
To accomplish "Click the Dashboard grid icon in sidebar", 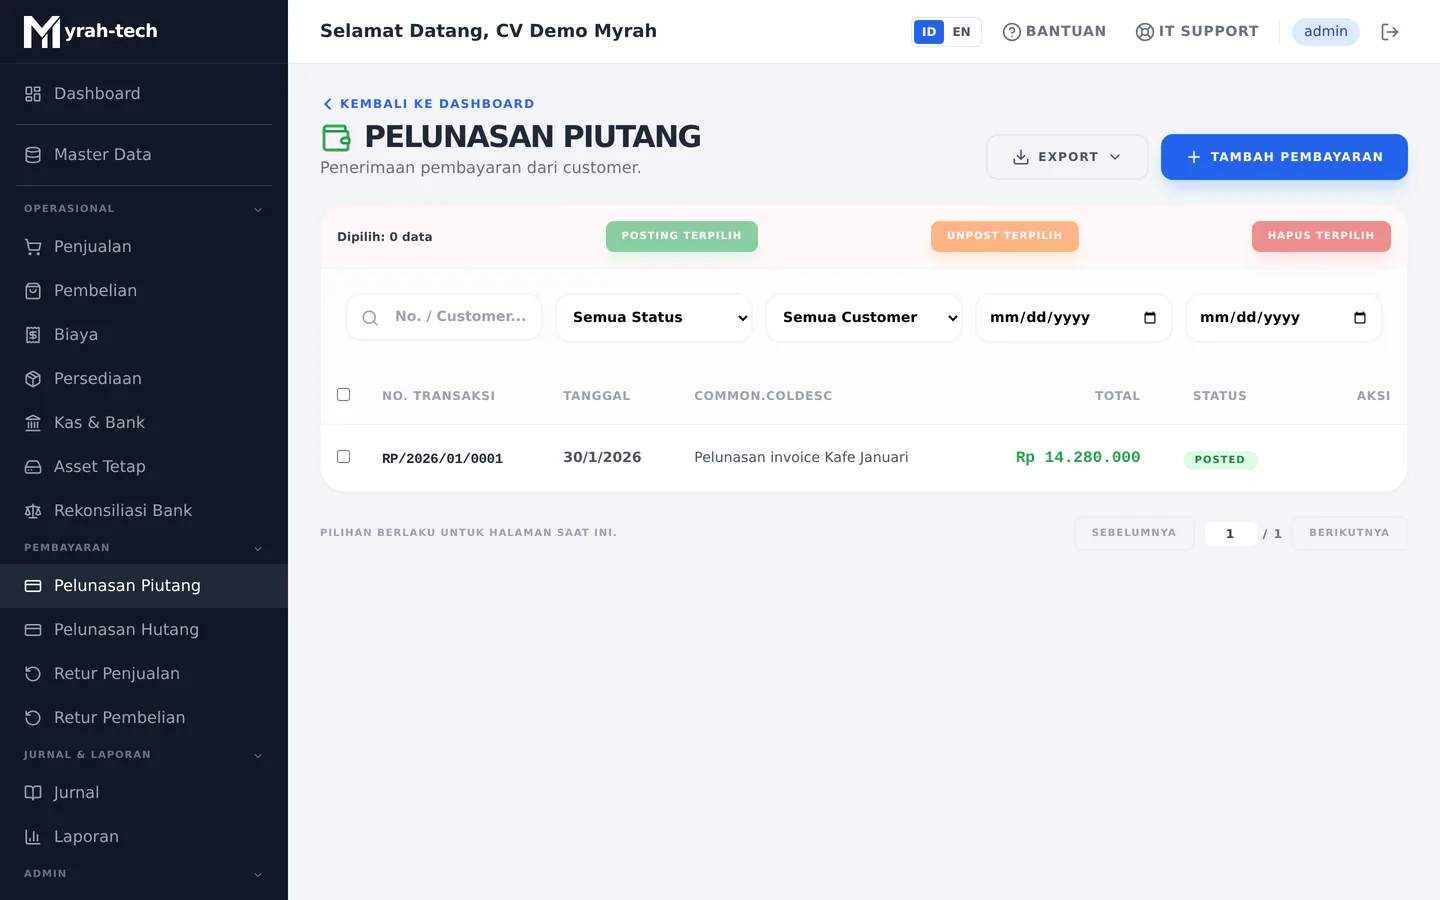I will (33, 94).
